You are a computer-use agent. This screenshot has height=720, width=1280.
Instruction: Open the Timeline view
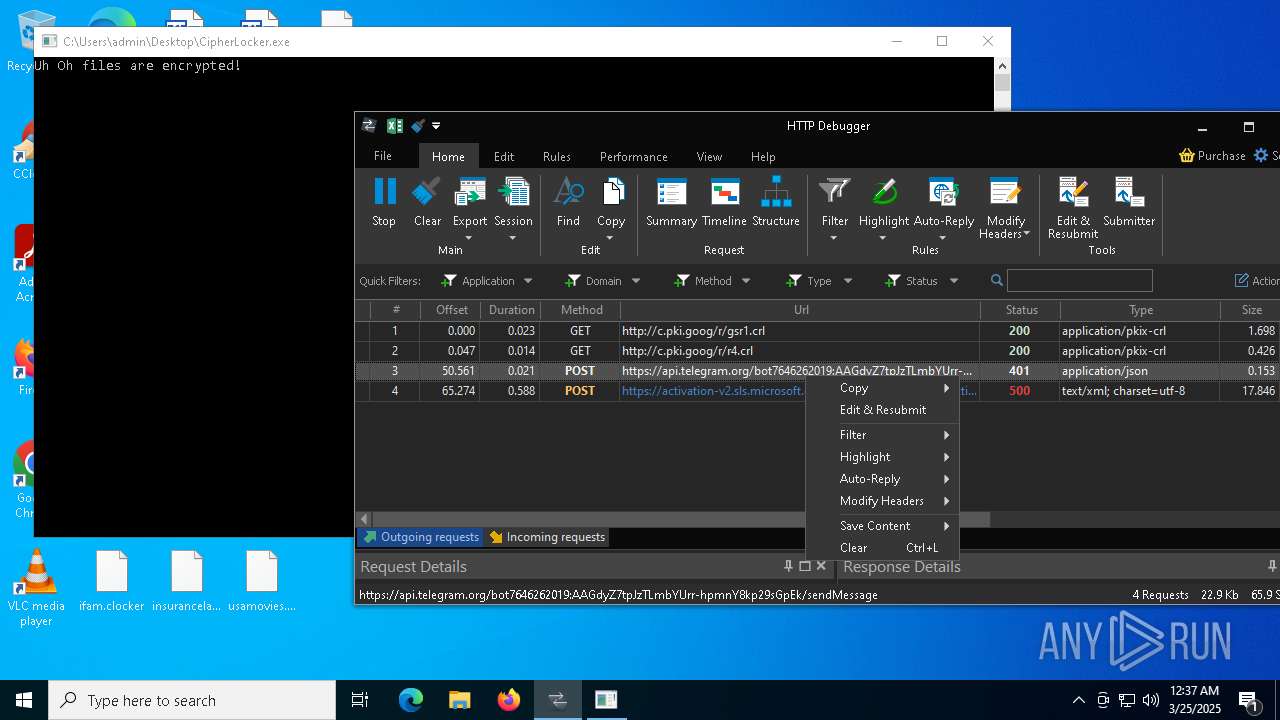point(724,202)
